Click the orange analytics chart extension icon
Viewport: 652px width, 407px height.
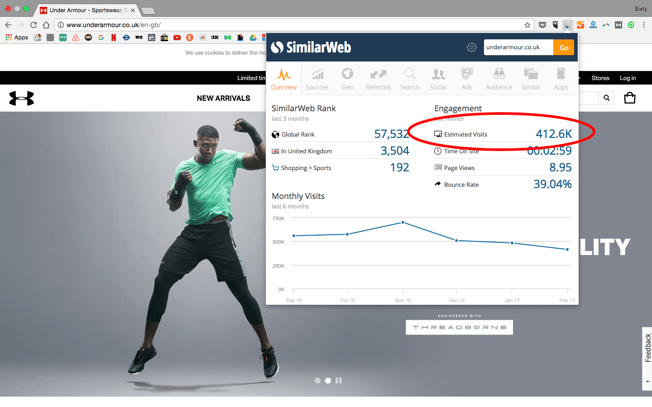580,25
